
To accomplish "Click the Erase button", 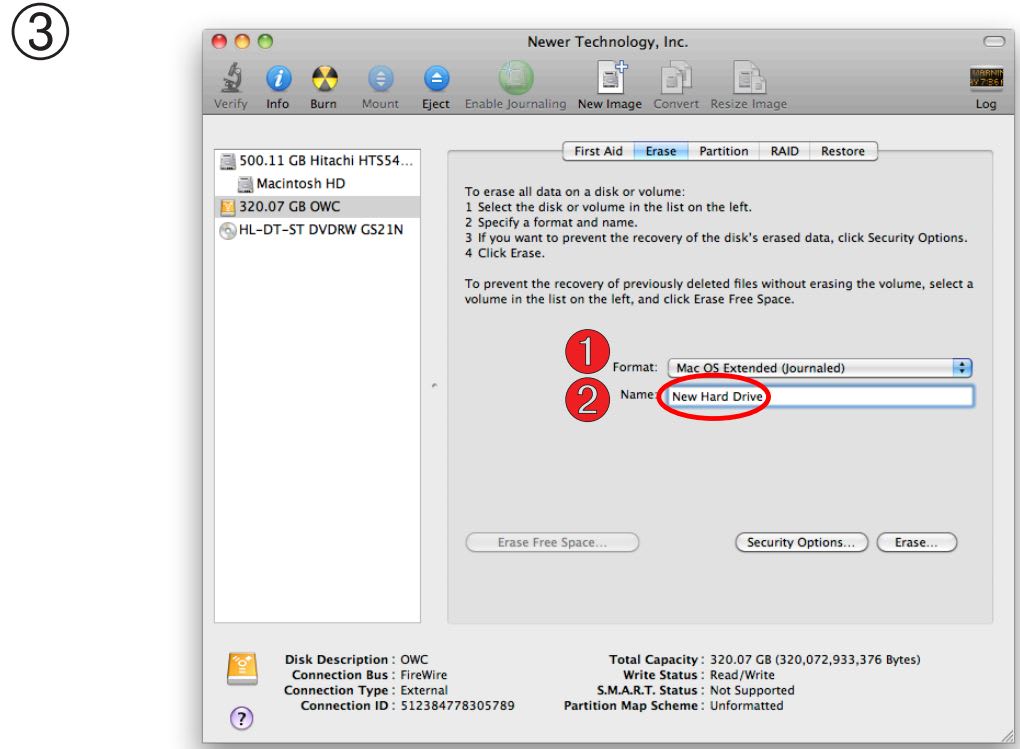I will 915,541.
